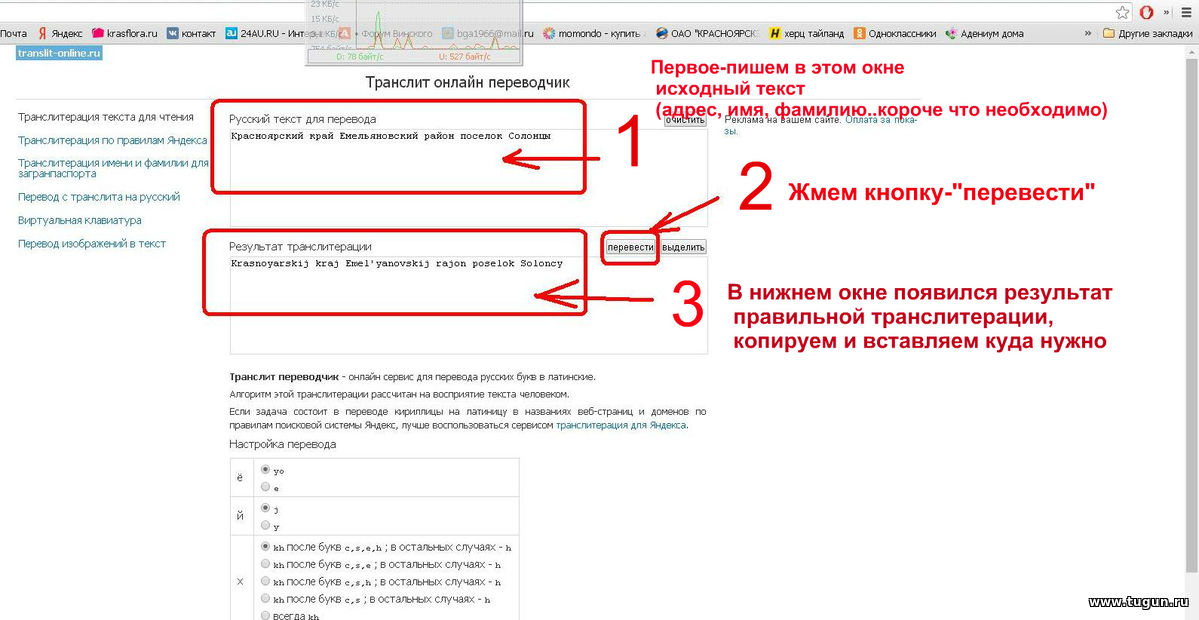
Task: Click the Настройка перевода heading
Action: click(x=282, y=444)
